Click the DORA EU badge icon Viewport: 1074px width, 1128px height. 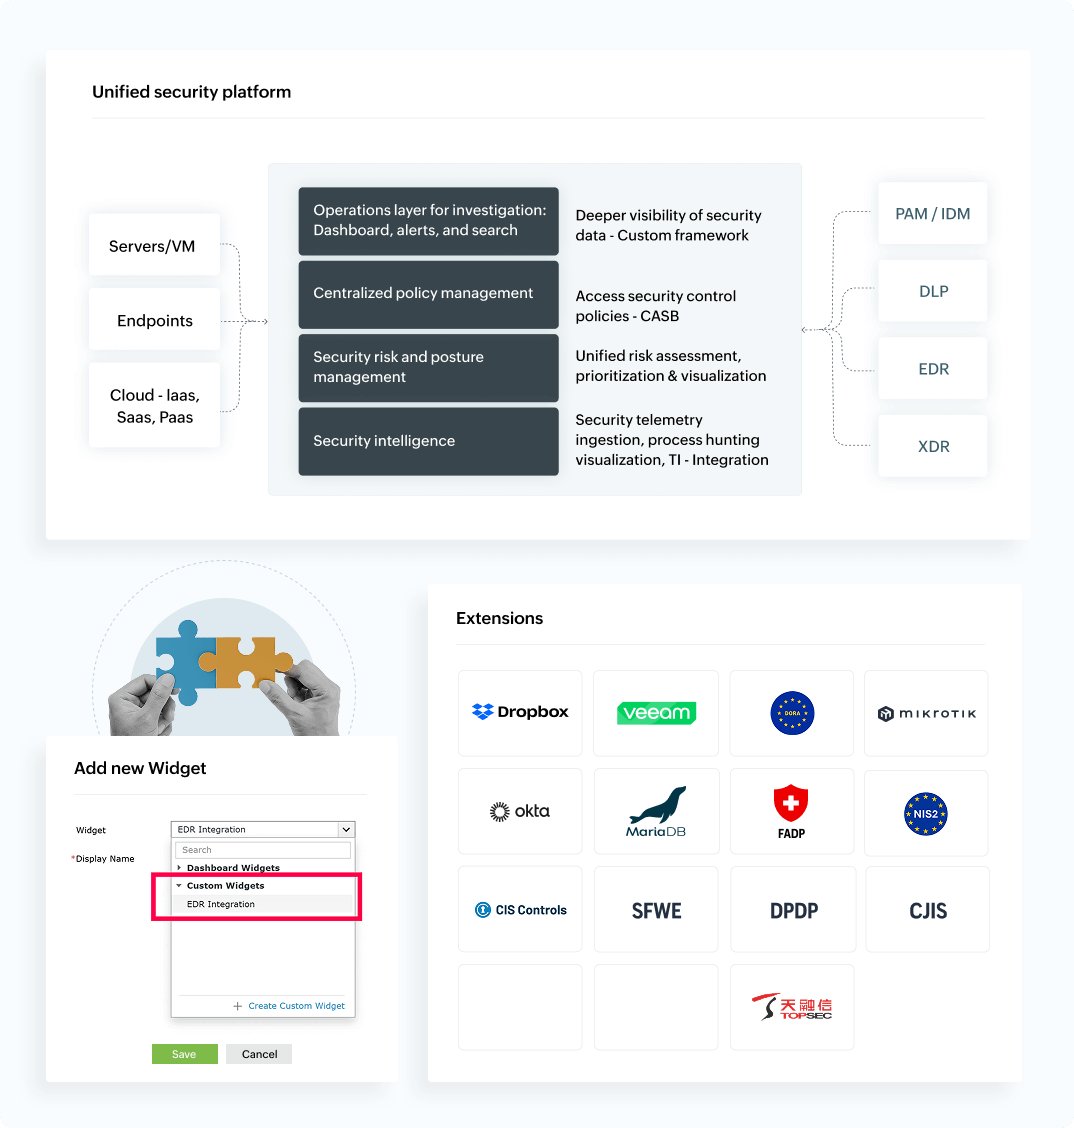(792, 713)
